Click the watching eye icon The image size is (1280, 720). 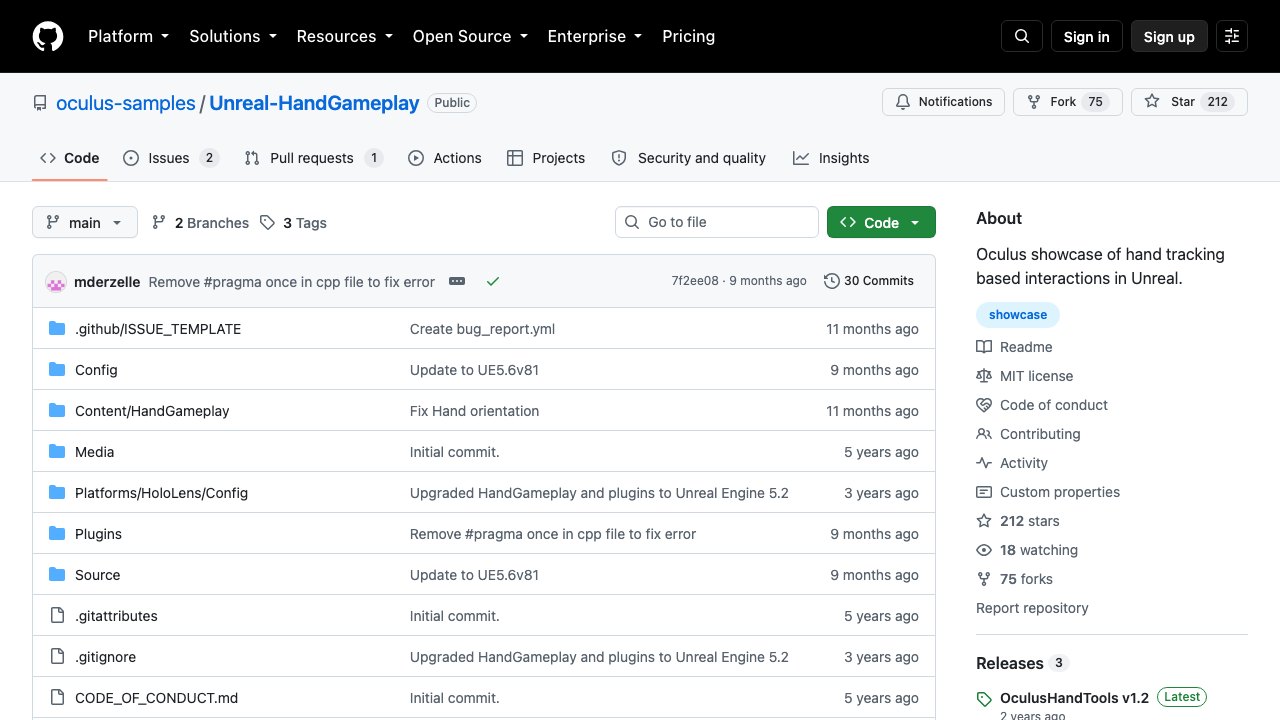[x=984, y=550]
